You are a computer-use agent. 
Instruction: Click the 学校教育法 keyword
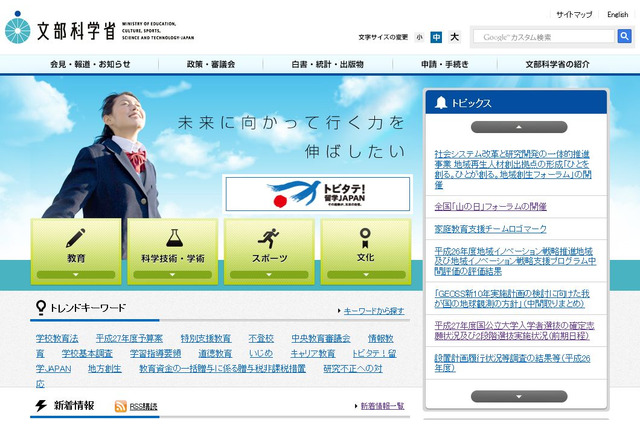click(x=57, y=338)
